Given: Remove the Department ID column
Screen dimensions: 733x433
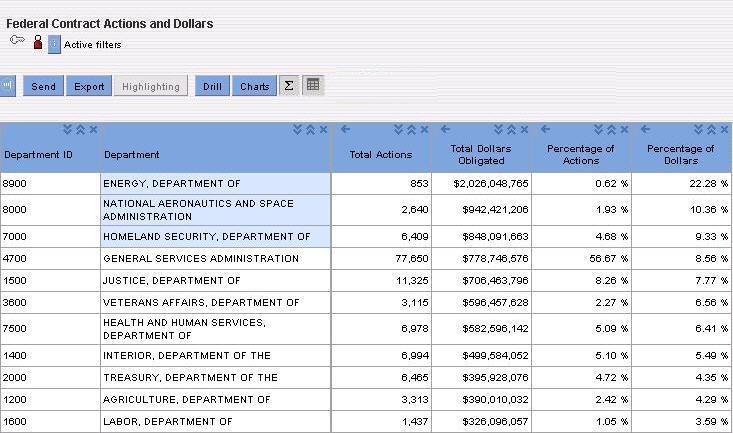Looking at the screenshot, I should (93, 130).
